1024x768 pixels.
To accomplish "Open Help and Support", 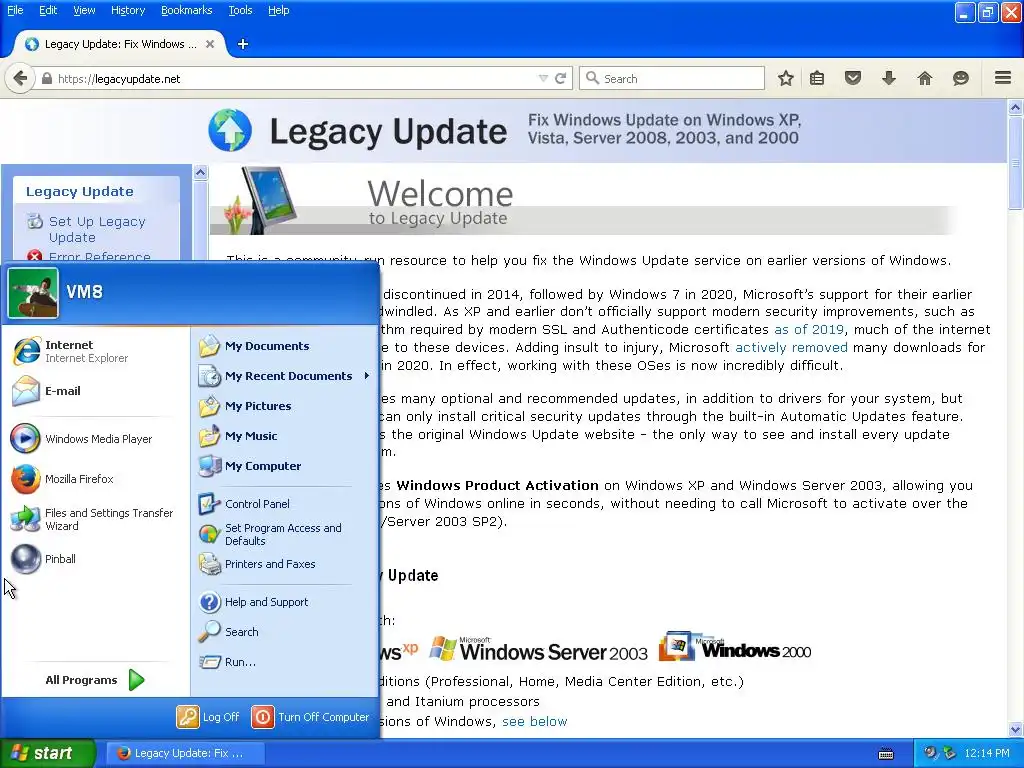I will (285, 602).
